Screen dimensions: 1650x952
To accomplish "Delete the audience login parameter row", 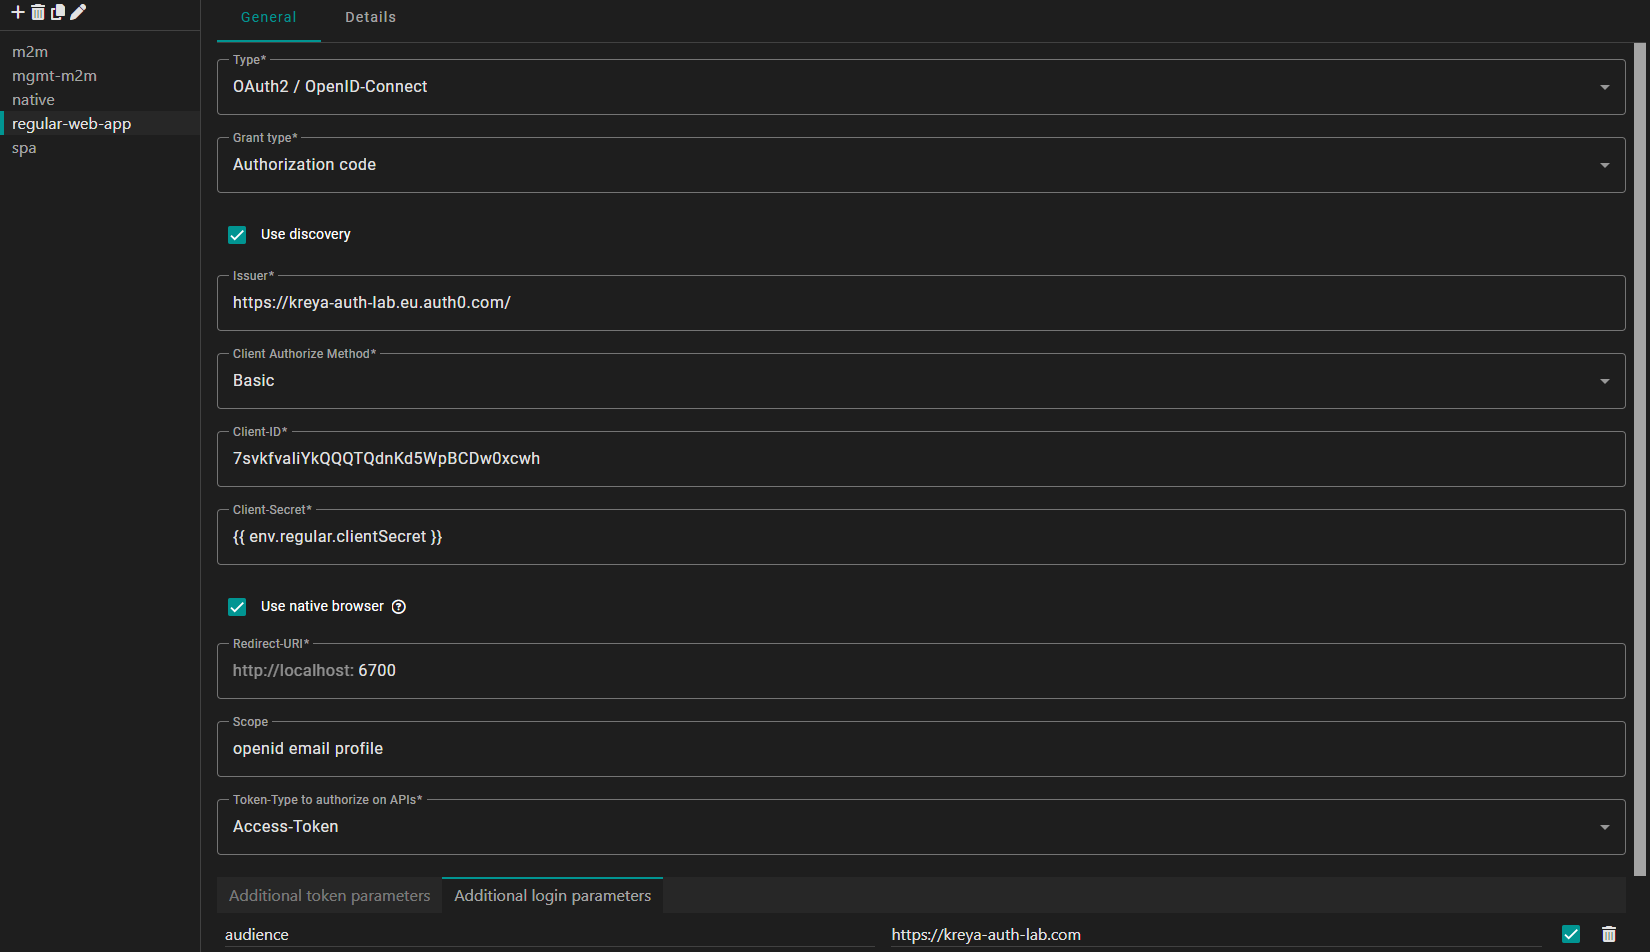I will [1608, 934].
